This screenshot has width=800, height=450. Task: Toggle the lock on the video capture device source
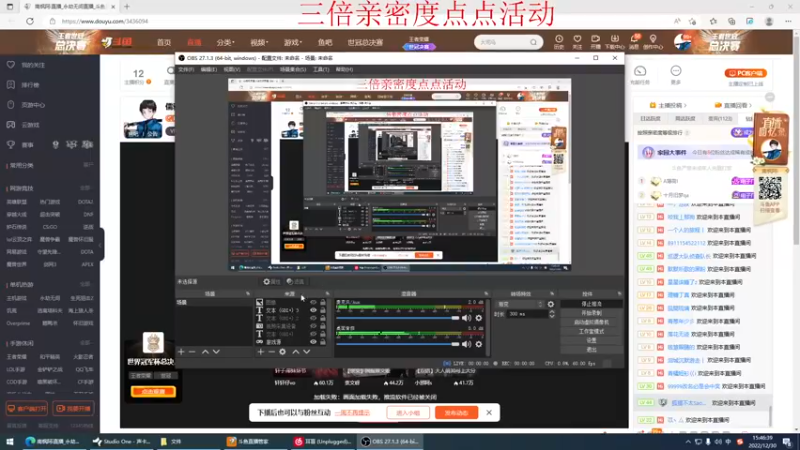(x=323, y=326)
